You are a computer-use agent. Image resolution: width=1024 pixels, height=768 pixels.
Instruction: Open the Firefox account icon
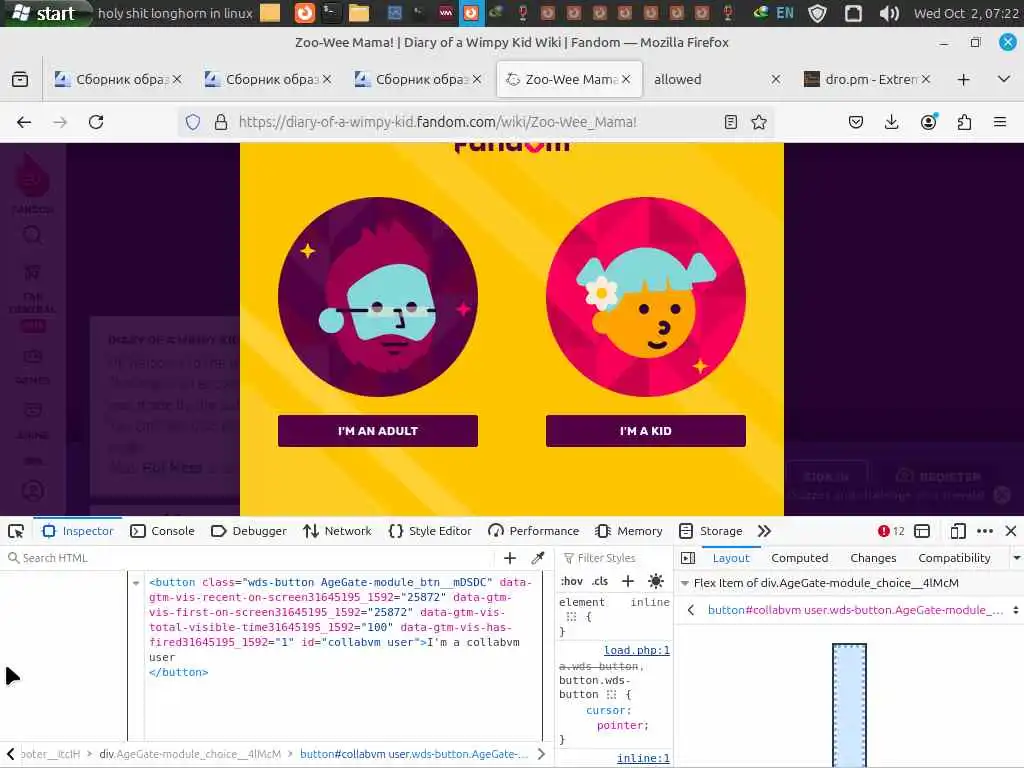[928, 122]
